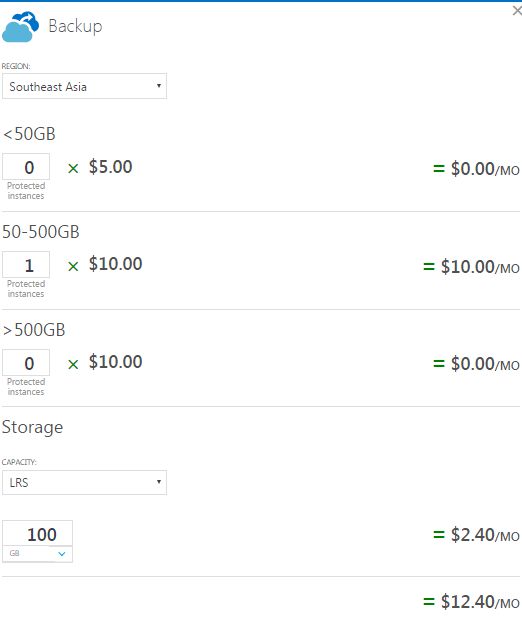Click the 50-500GB section heading
This screenshot has height=617, width=522.
tap(41, 232)
